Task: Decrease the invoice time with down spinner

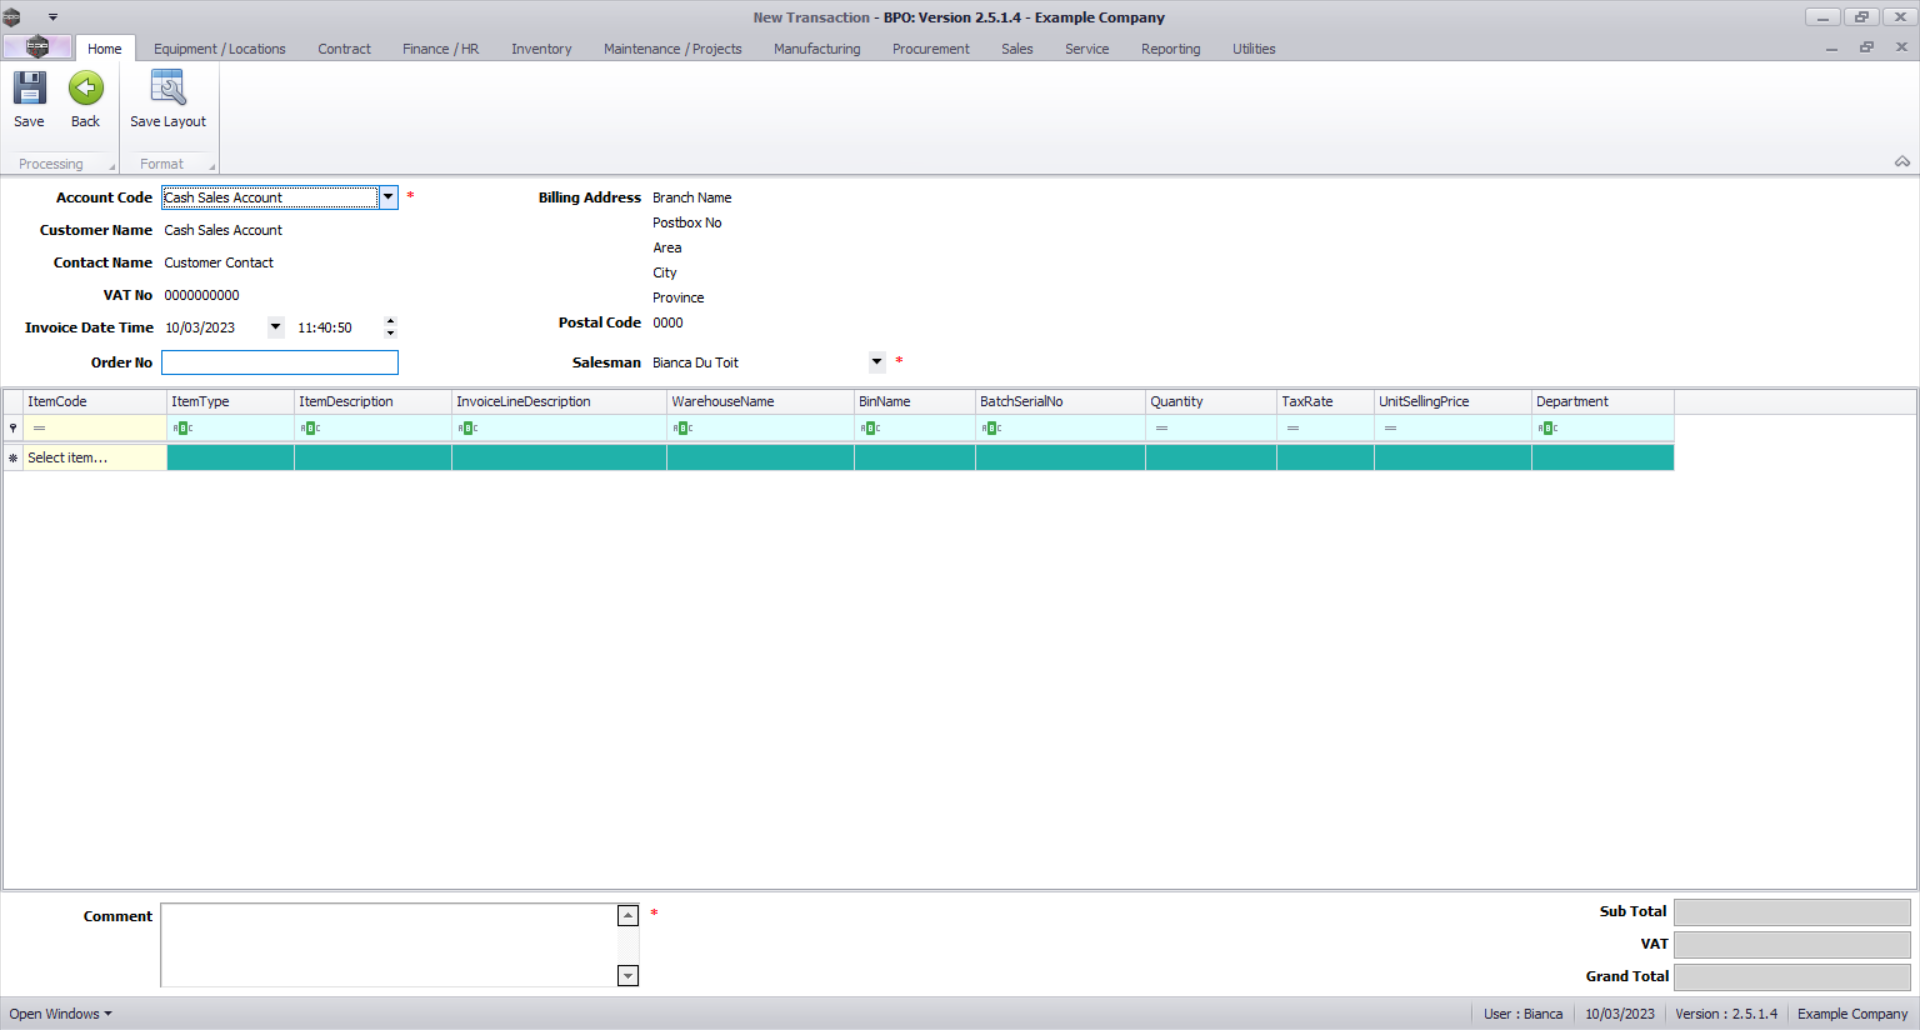Action: coord(390,333)
